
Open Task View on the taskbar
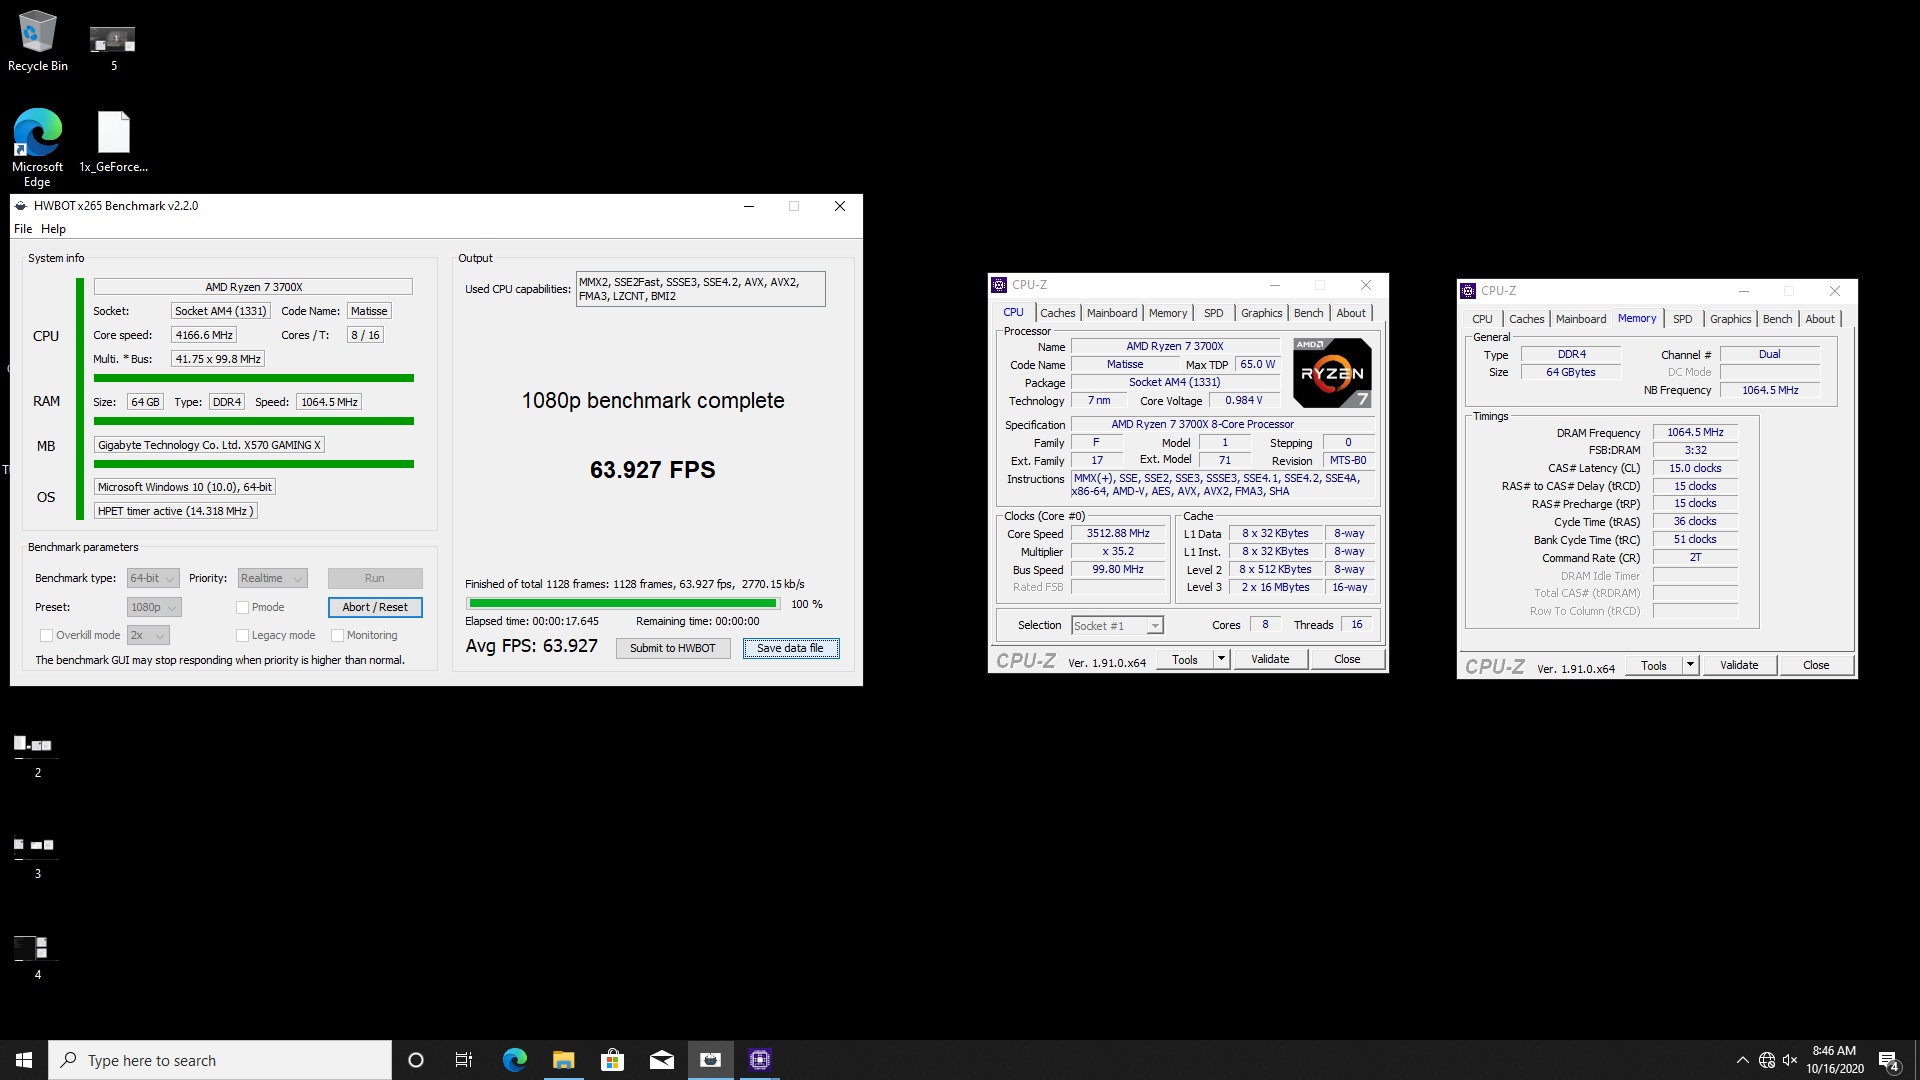[x=464, y=1060]
